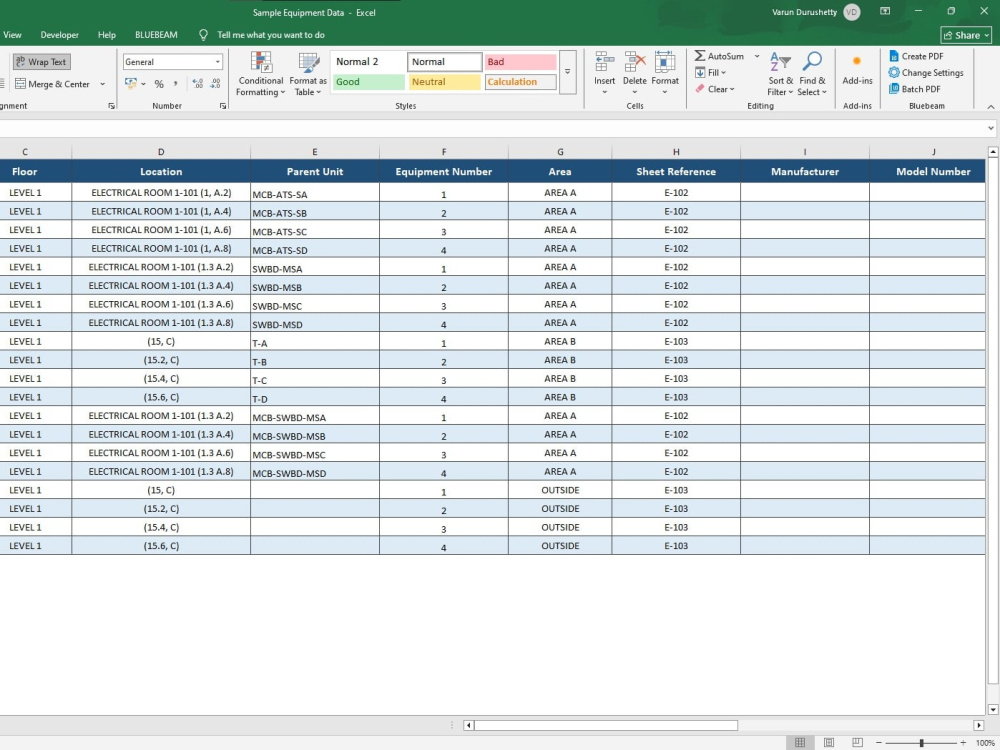Apply Neutral cell style

click(445, 82)
